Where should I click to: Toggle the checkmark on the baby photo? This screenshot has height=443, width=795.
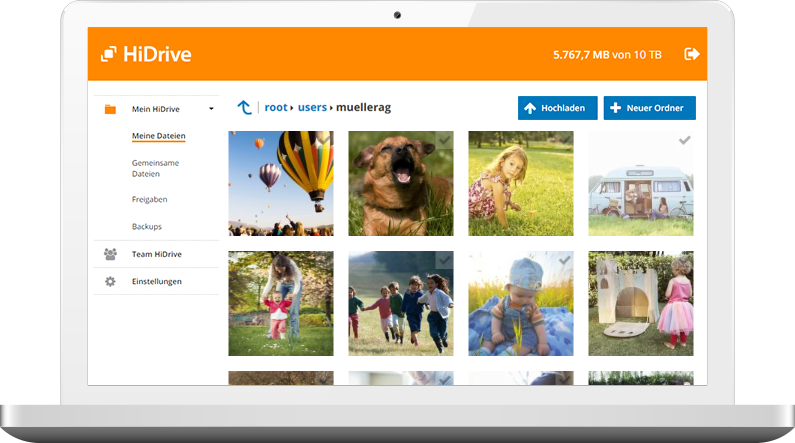[564, 260]
